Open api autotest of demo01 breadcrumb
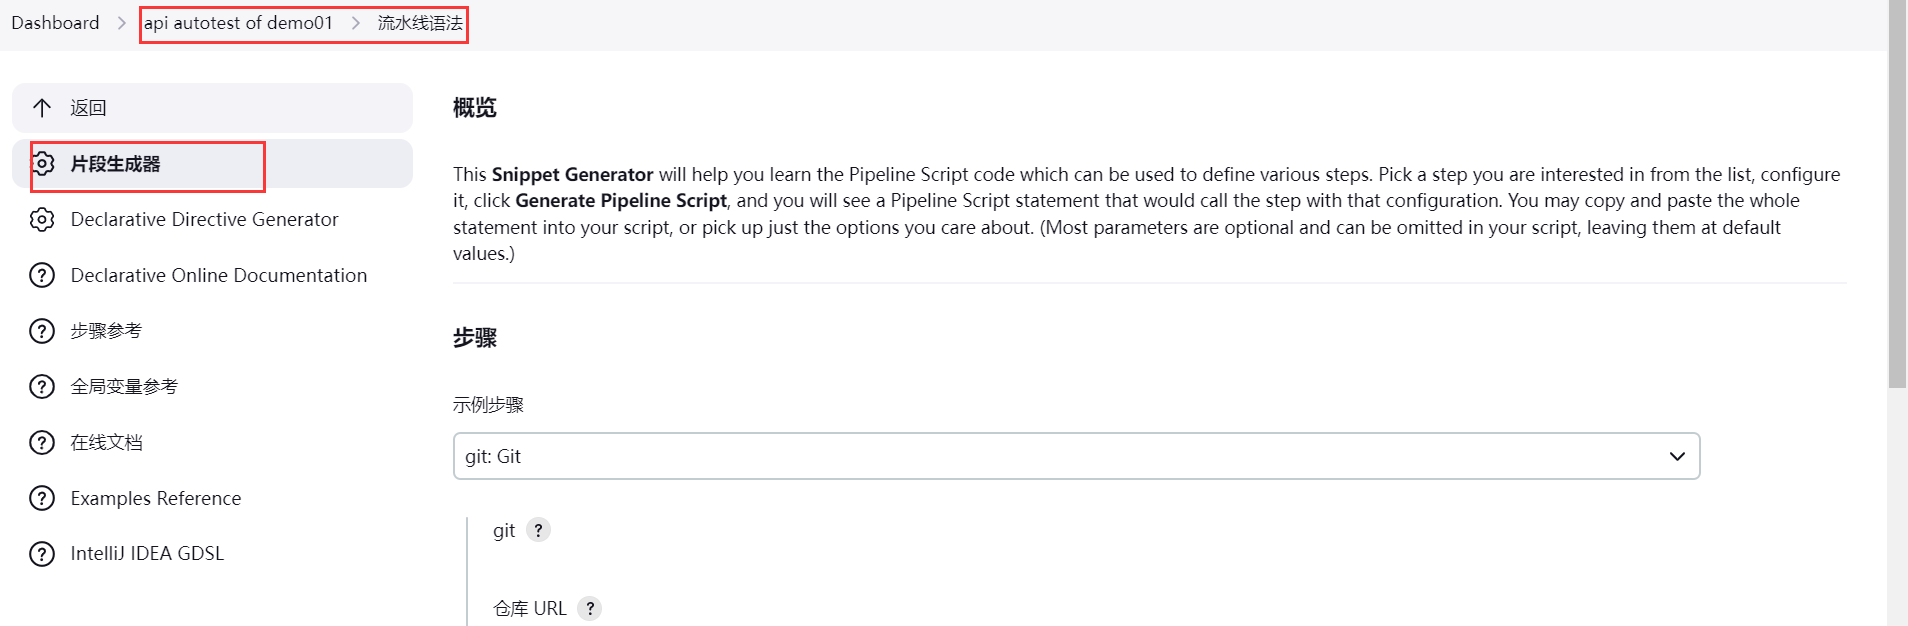The image size is (1908, 626). point(238,23)
